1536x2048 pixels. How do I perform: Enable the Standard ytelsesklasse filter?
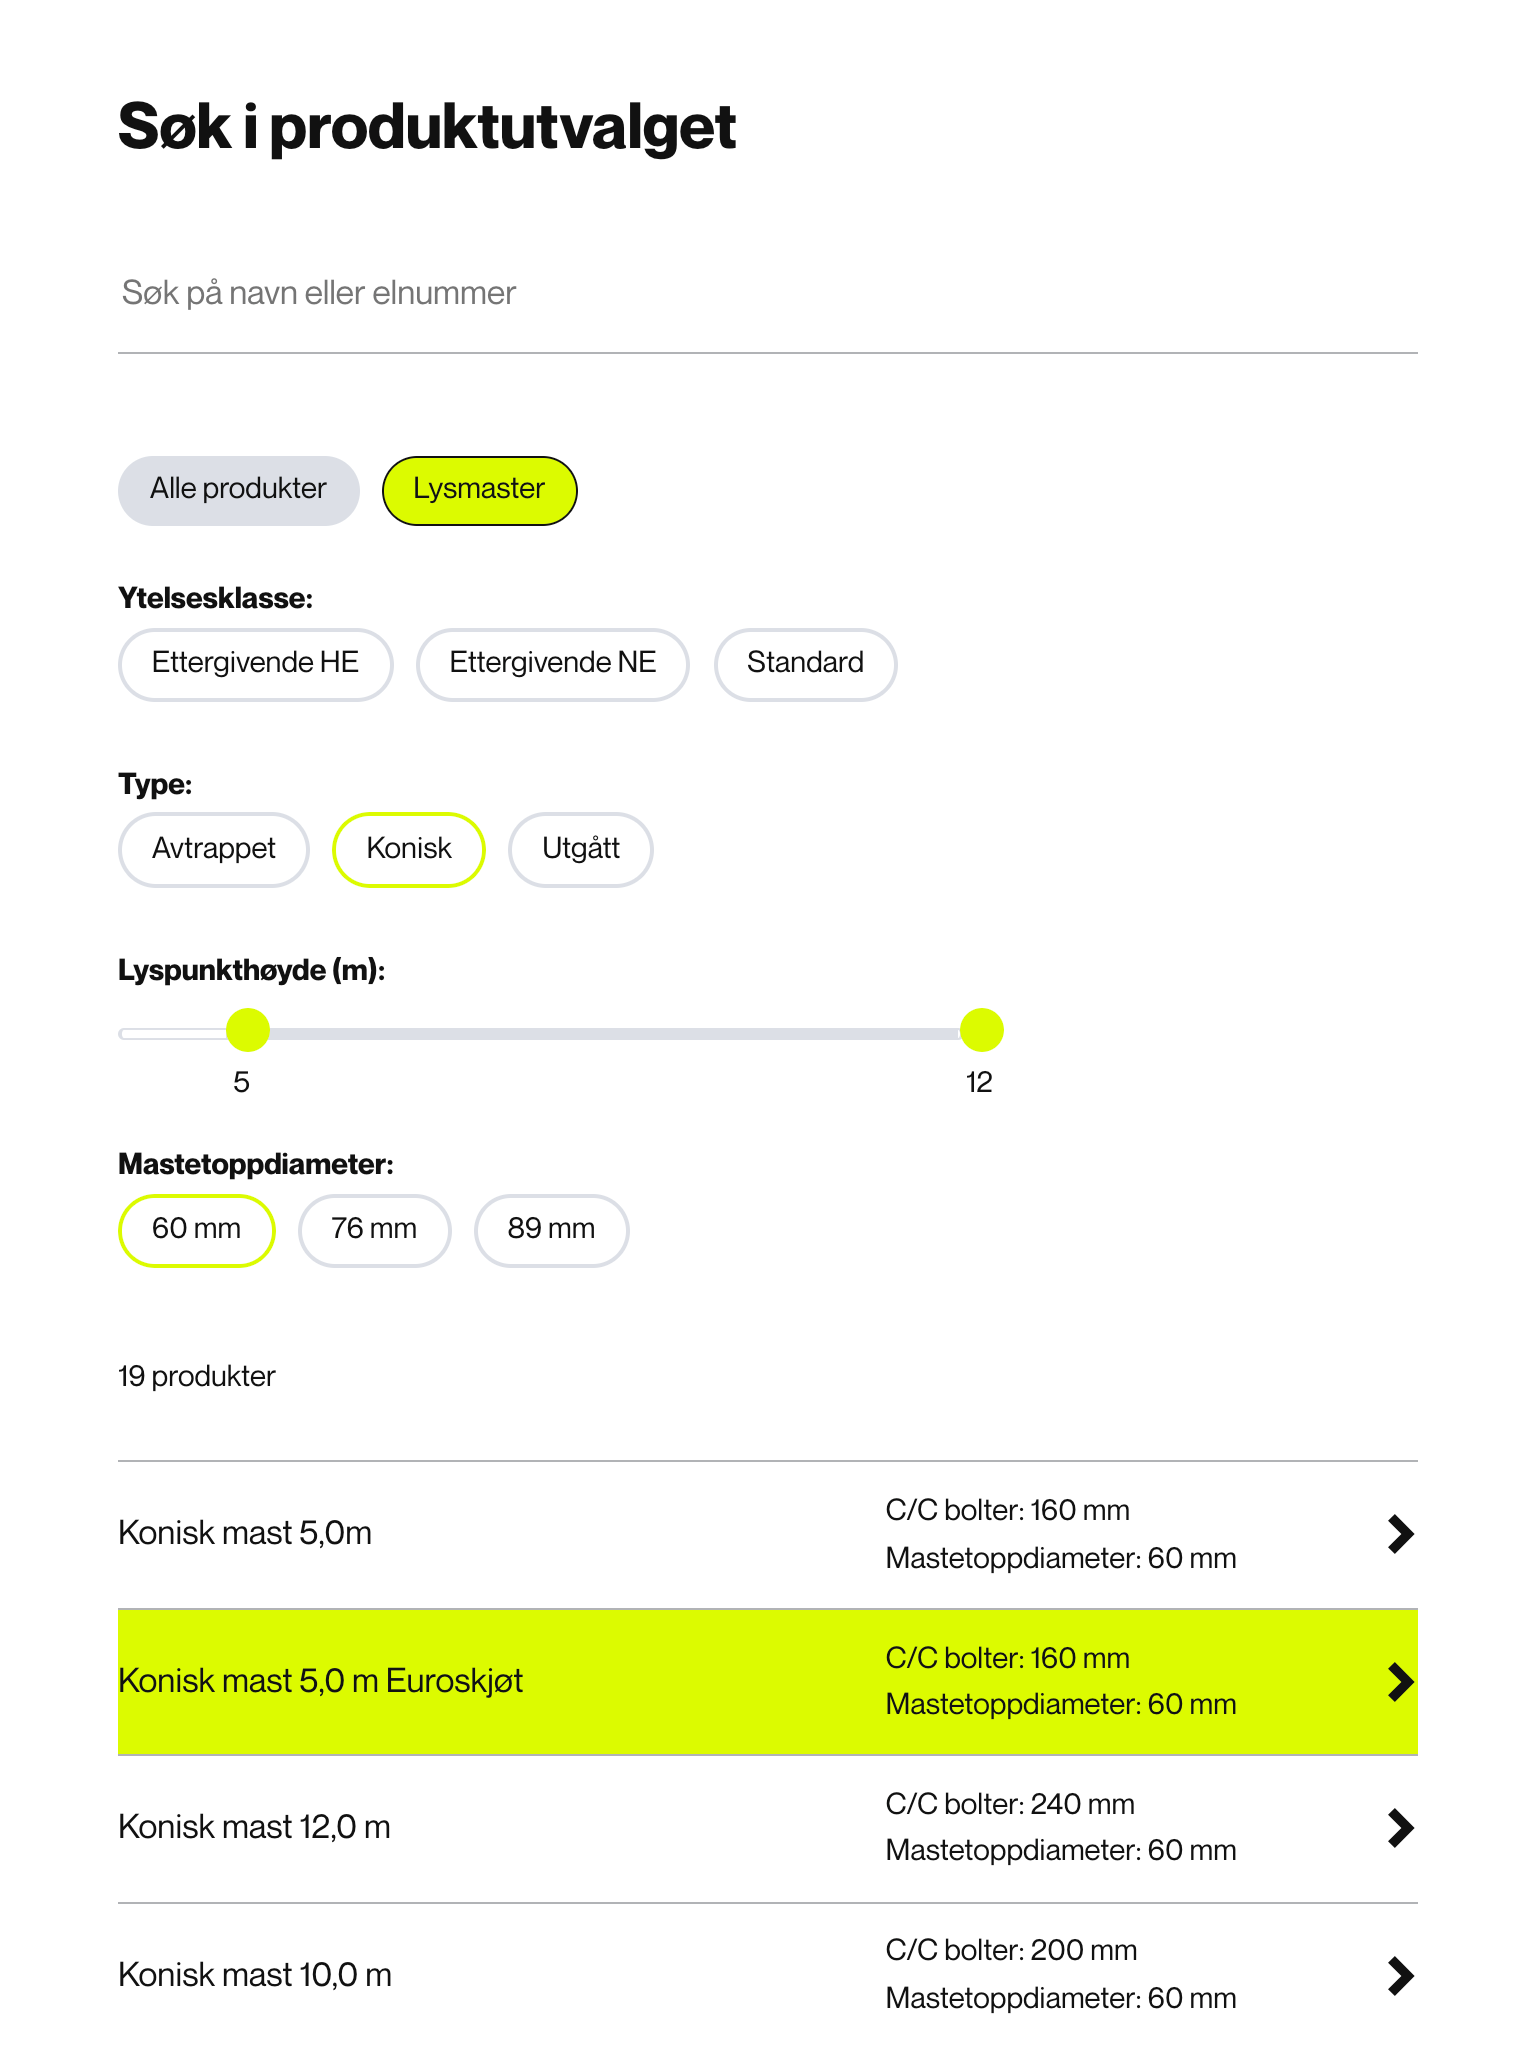point(805,664)
